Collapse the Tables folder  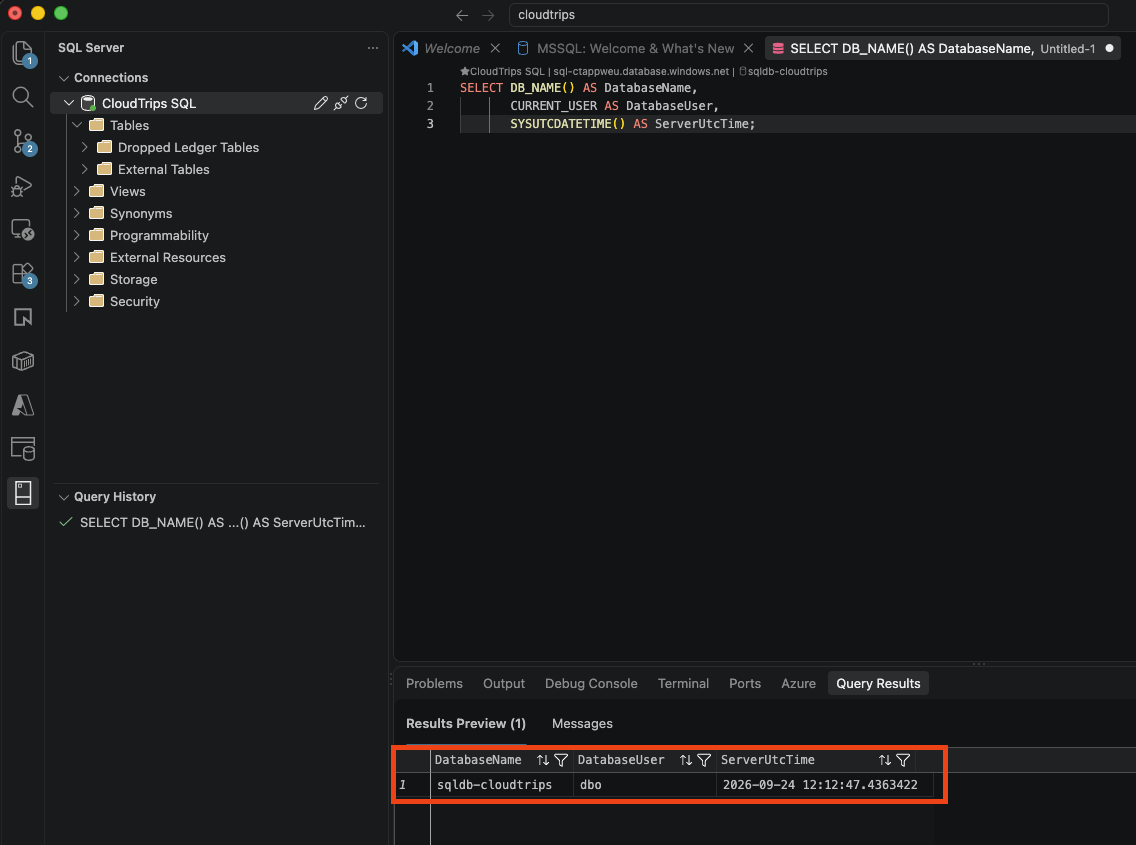[x=78, y=125]
